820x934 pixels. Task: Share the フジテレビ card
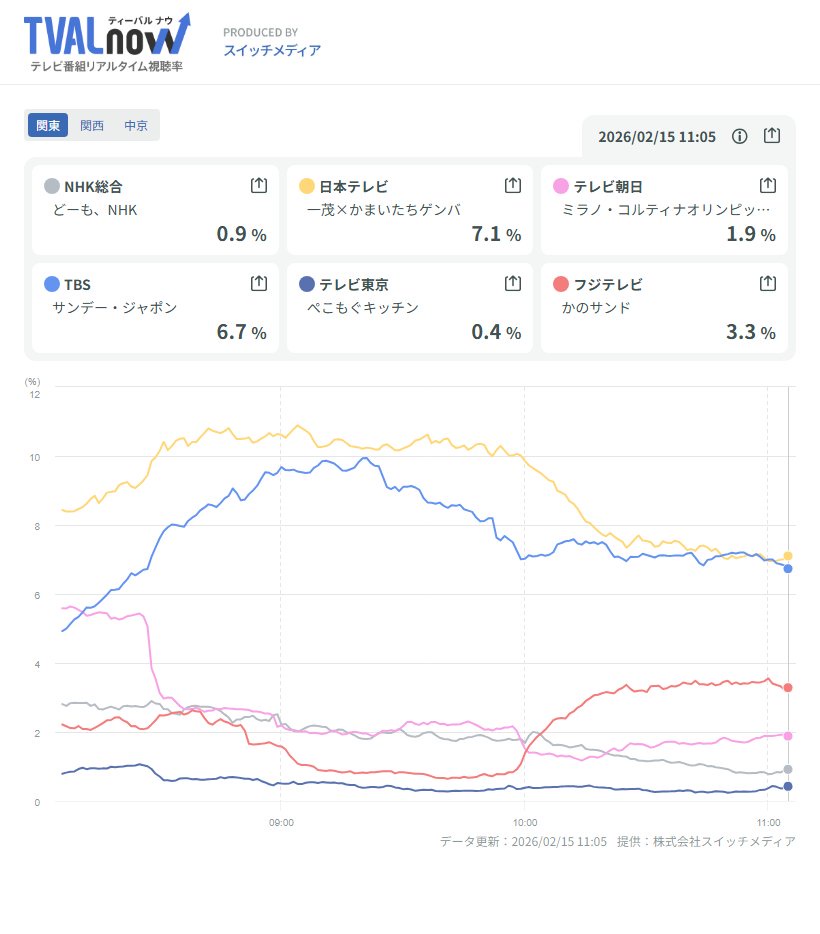tap(767, 283)
